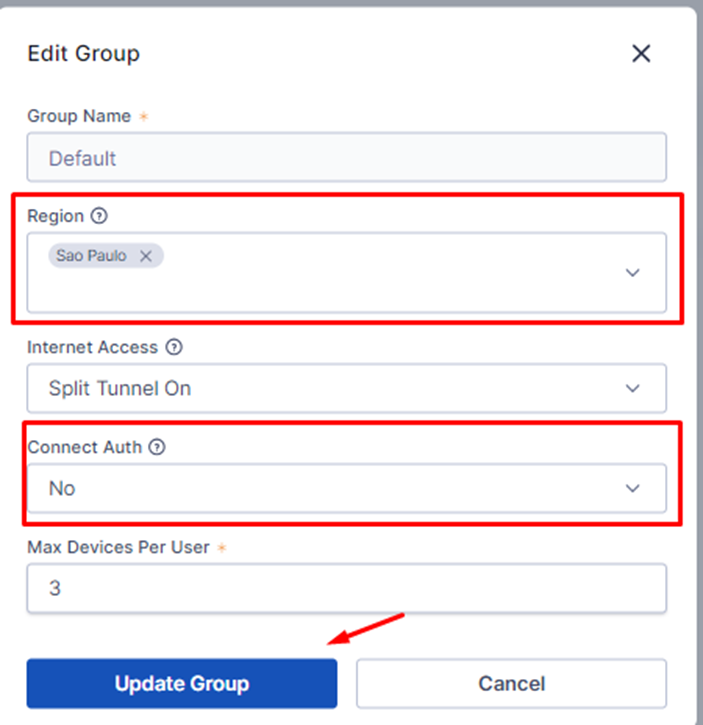Remove the Sao Paulo region tag
This screenshot has height=725, width=703.
click(146, 256)
